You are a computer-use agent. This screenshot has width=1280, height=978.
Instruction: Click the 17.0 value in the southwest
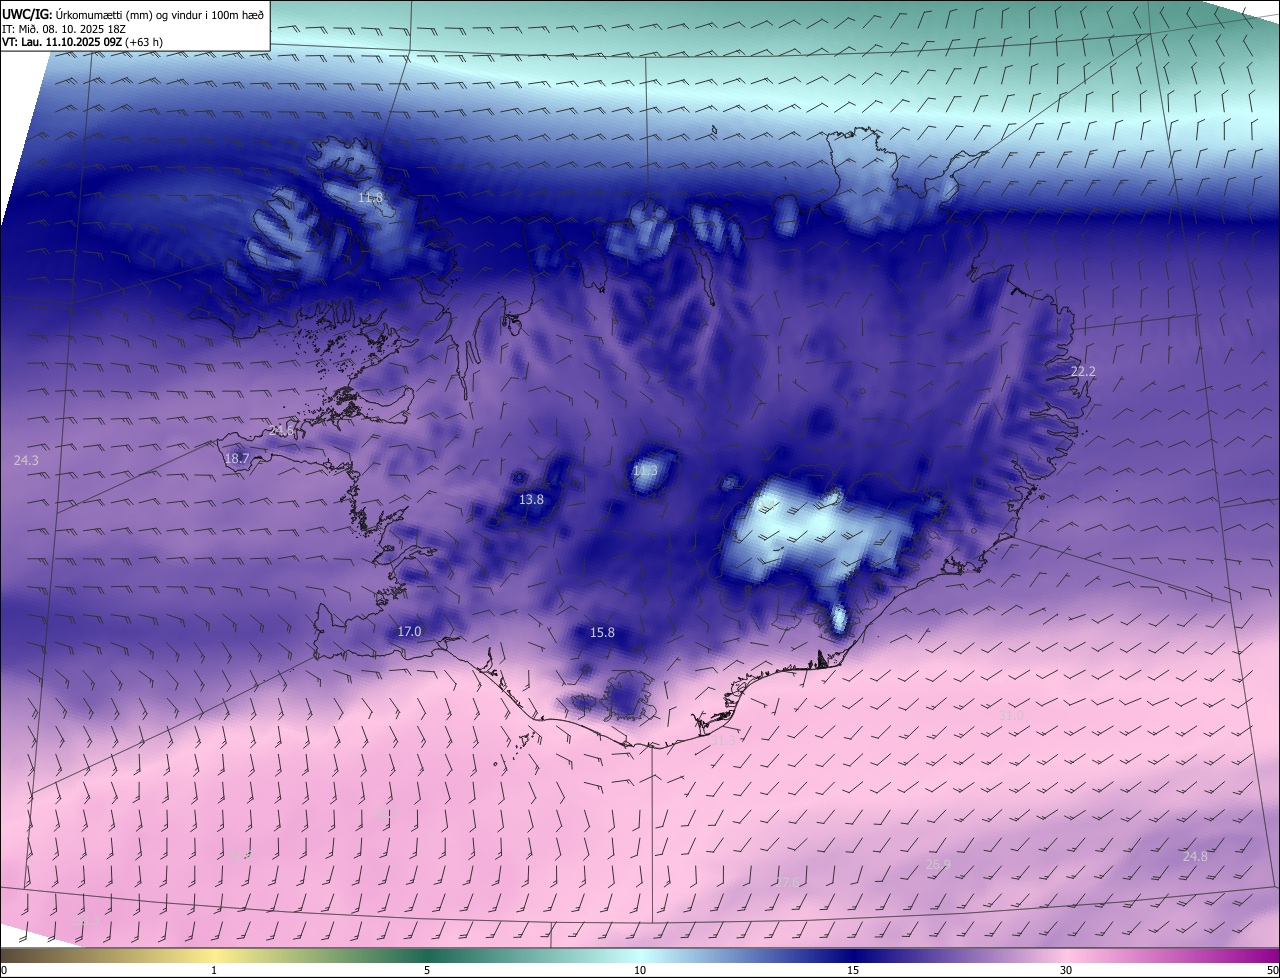tap(409, 631)
